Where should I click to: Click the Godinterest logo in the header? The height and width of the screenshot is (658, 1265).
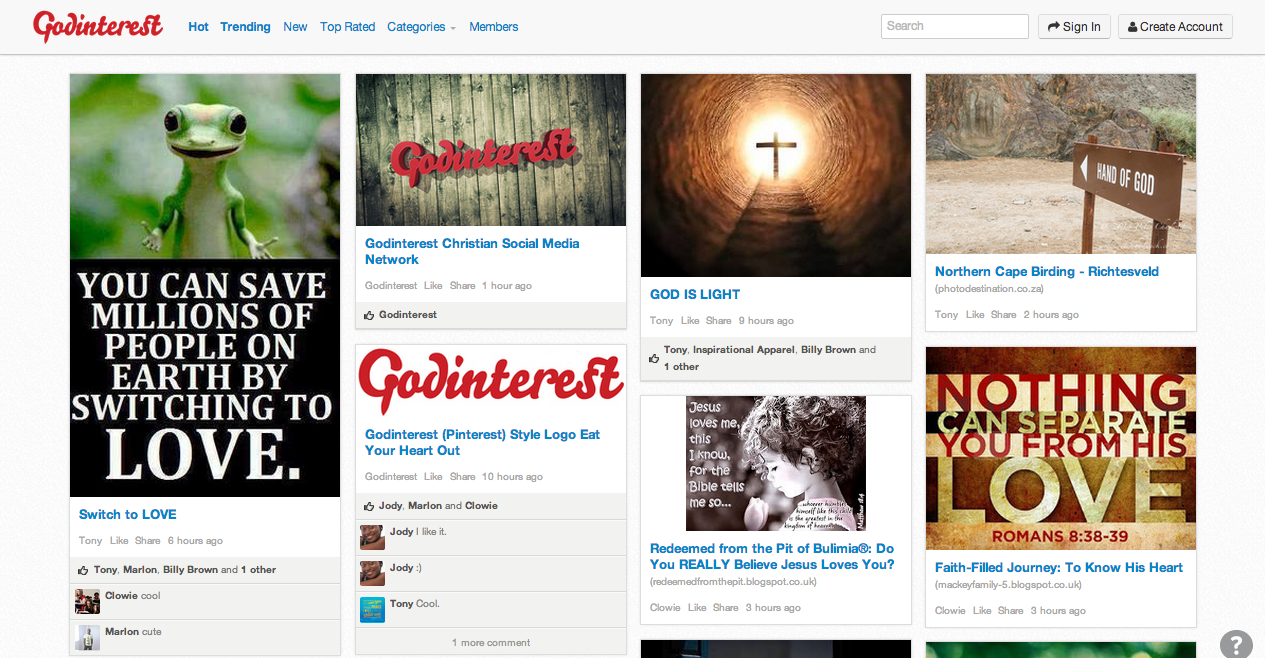coord(98,27)
